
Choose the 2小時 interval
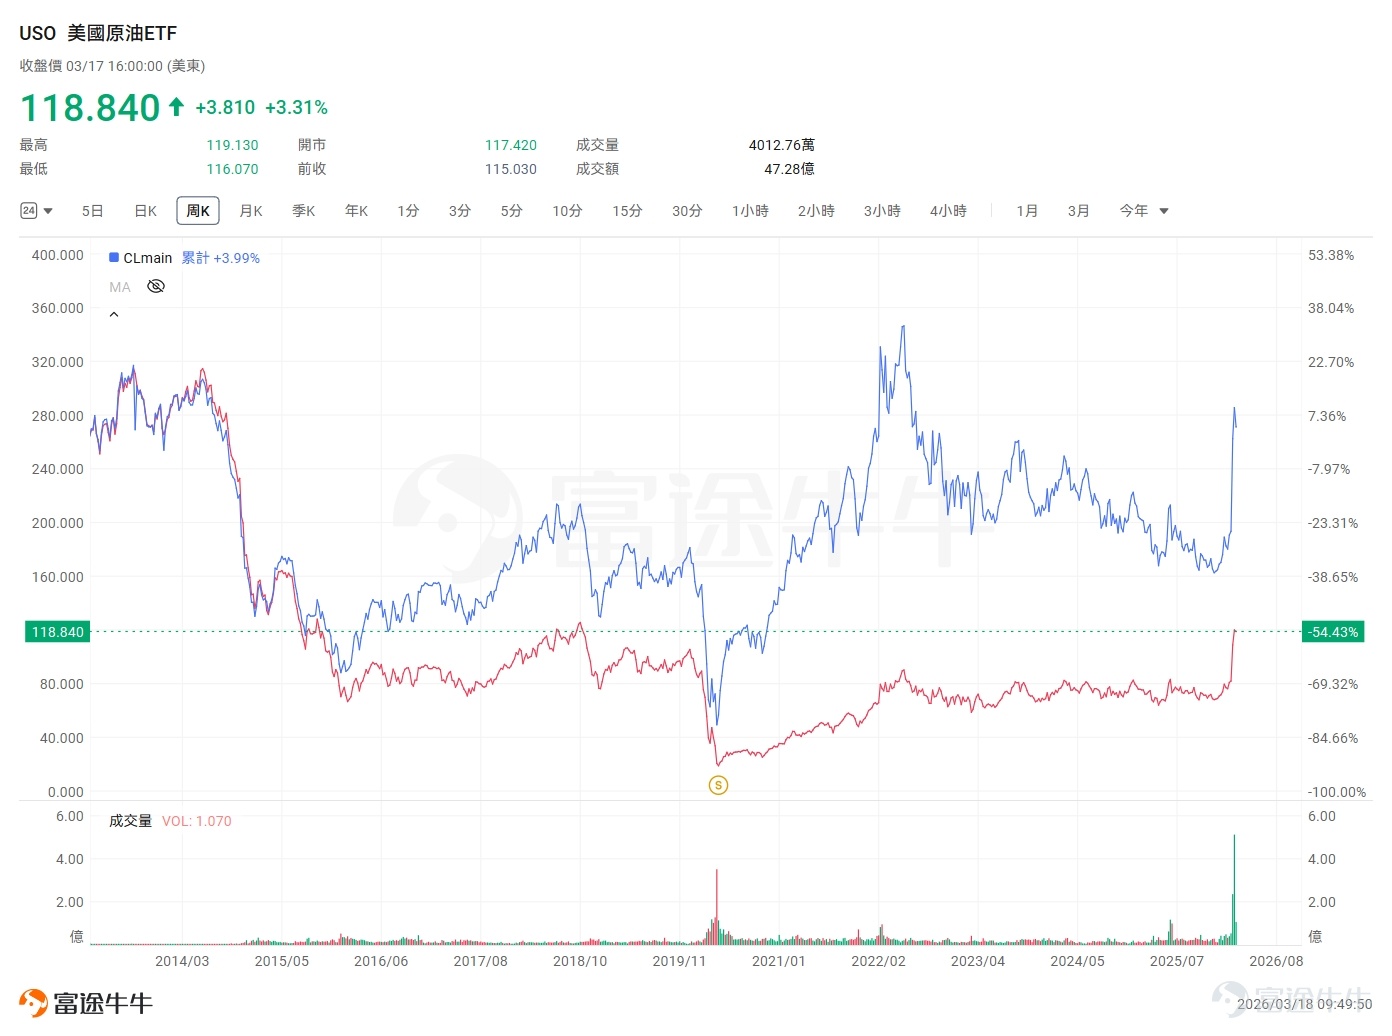[816, 211]
